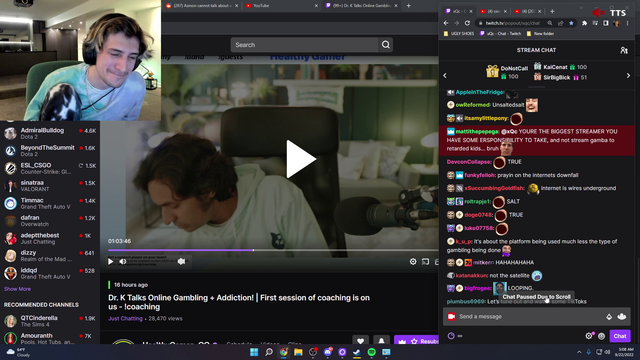Click the search magnifier icon button
The image size is (640, 360).
point(386,45)
